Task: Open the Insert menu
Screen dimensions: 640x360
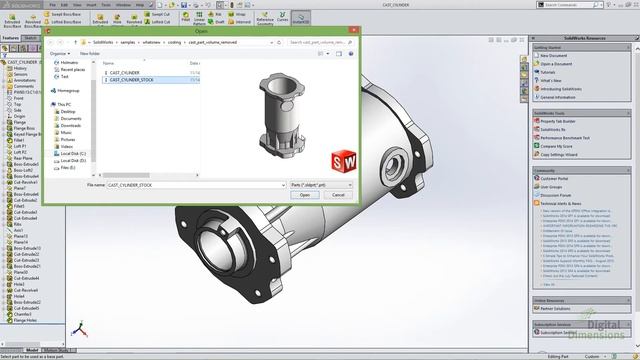Action: tap(91, 5)
